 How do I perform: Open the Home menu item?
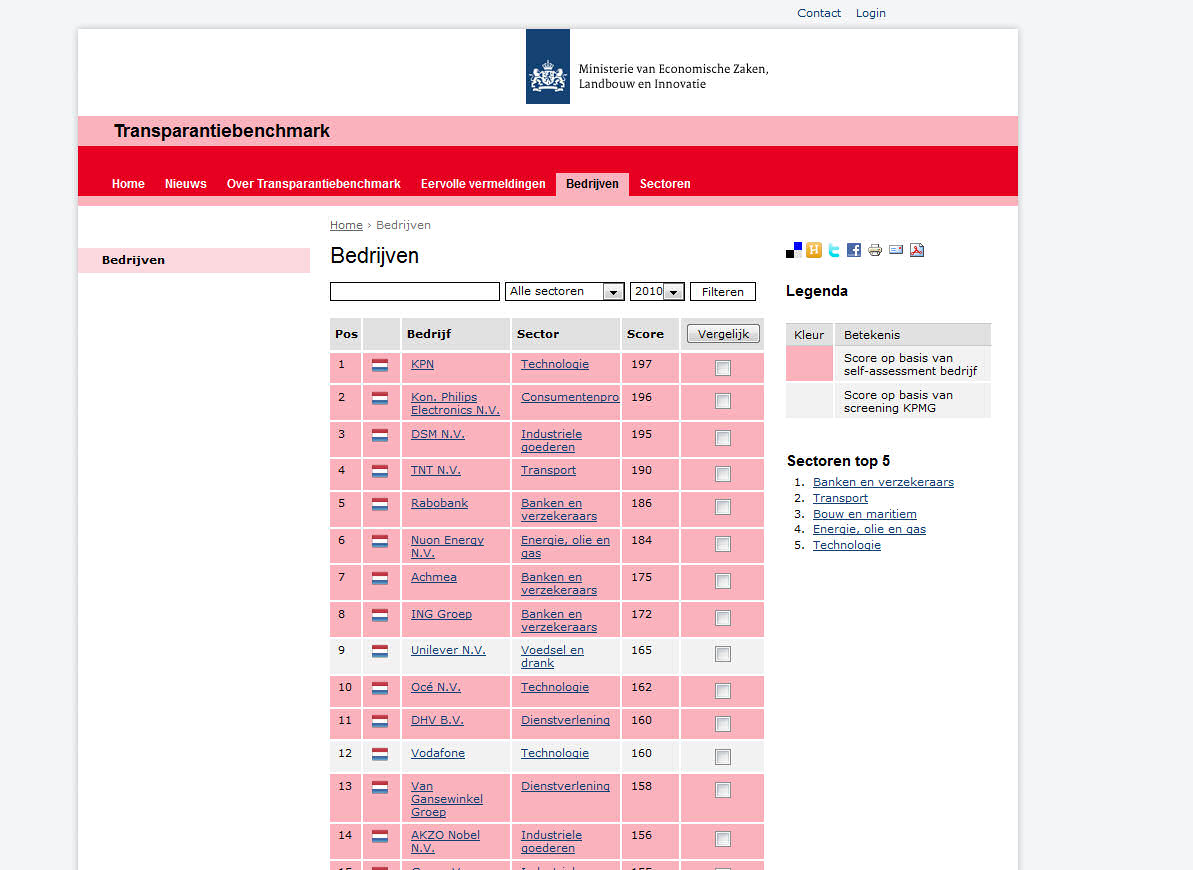128,184
